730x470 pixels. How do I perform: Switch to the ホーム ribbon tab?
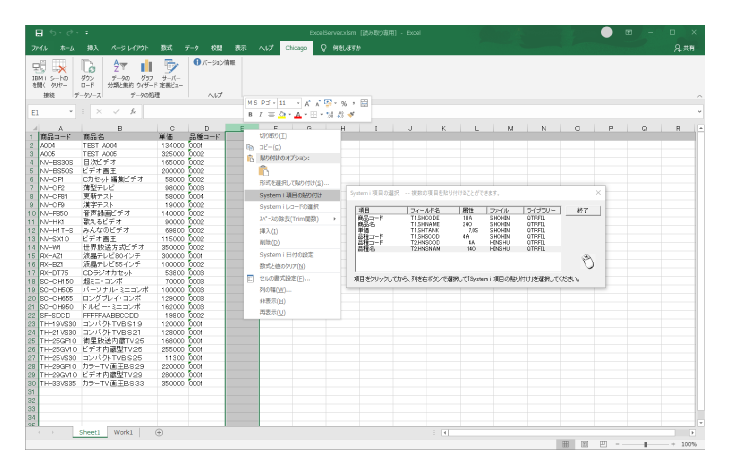(x=67, y=48)
